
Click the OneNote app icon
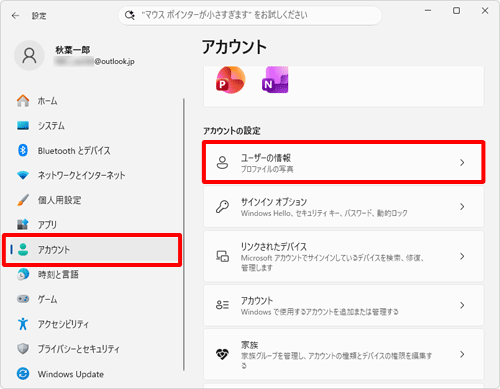[275, 80]
